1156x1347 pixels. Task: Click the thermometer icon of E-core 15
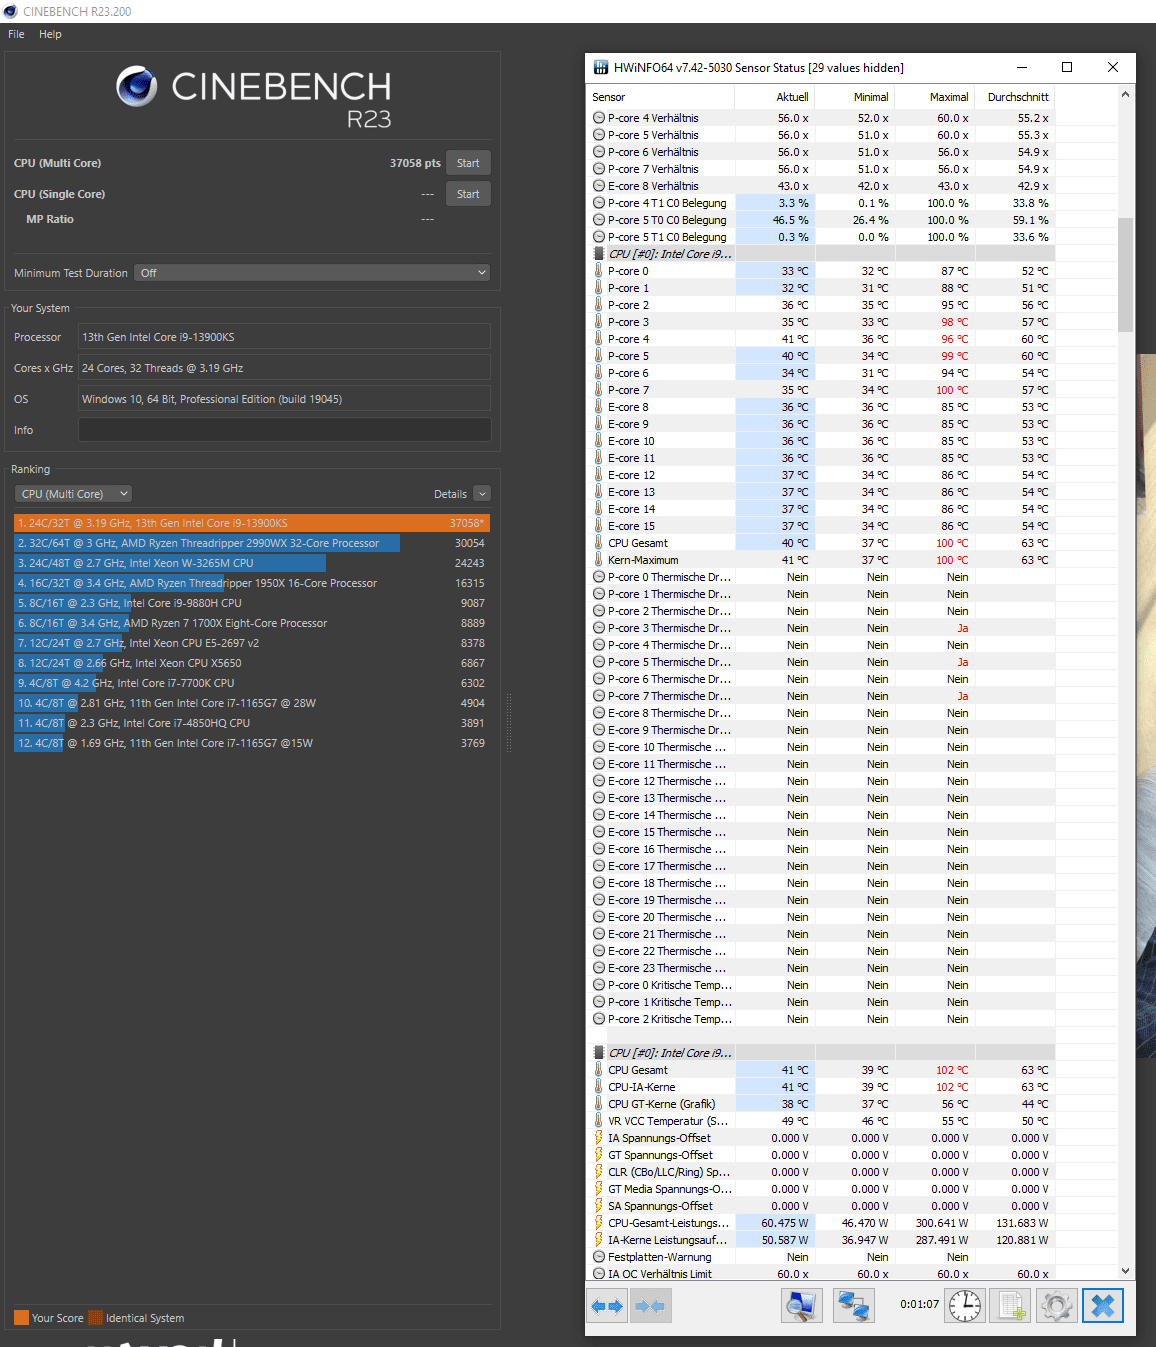599,526
